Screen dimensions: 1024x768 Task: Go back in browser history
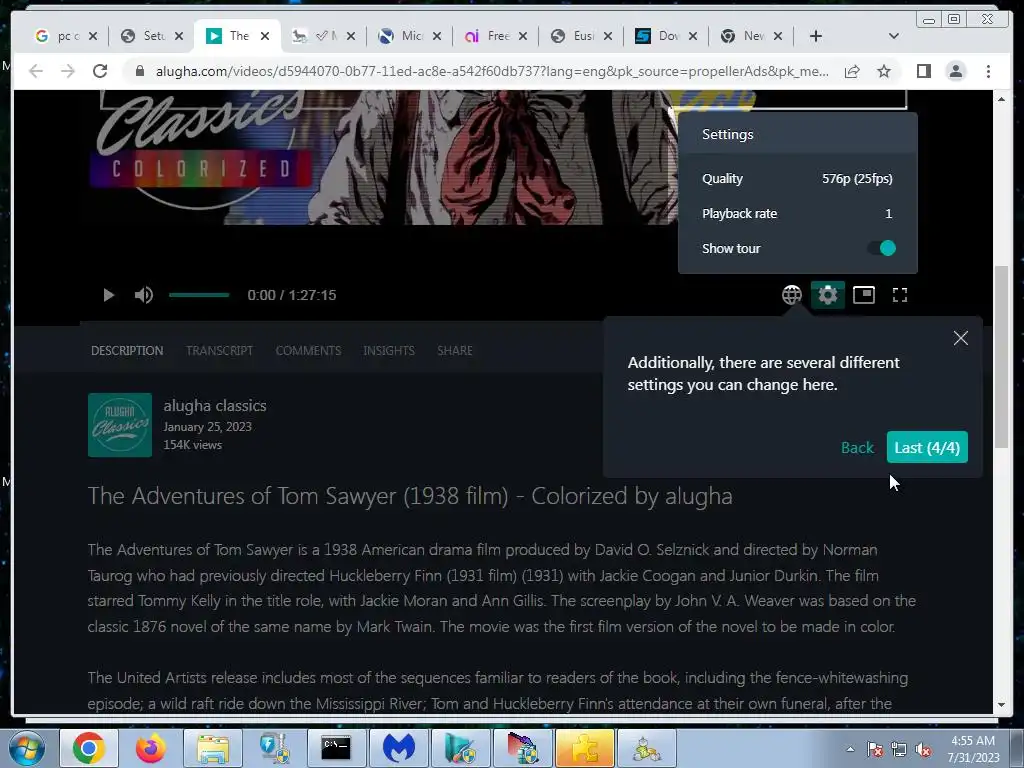click(x=36, y=71)
